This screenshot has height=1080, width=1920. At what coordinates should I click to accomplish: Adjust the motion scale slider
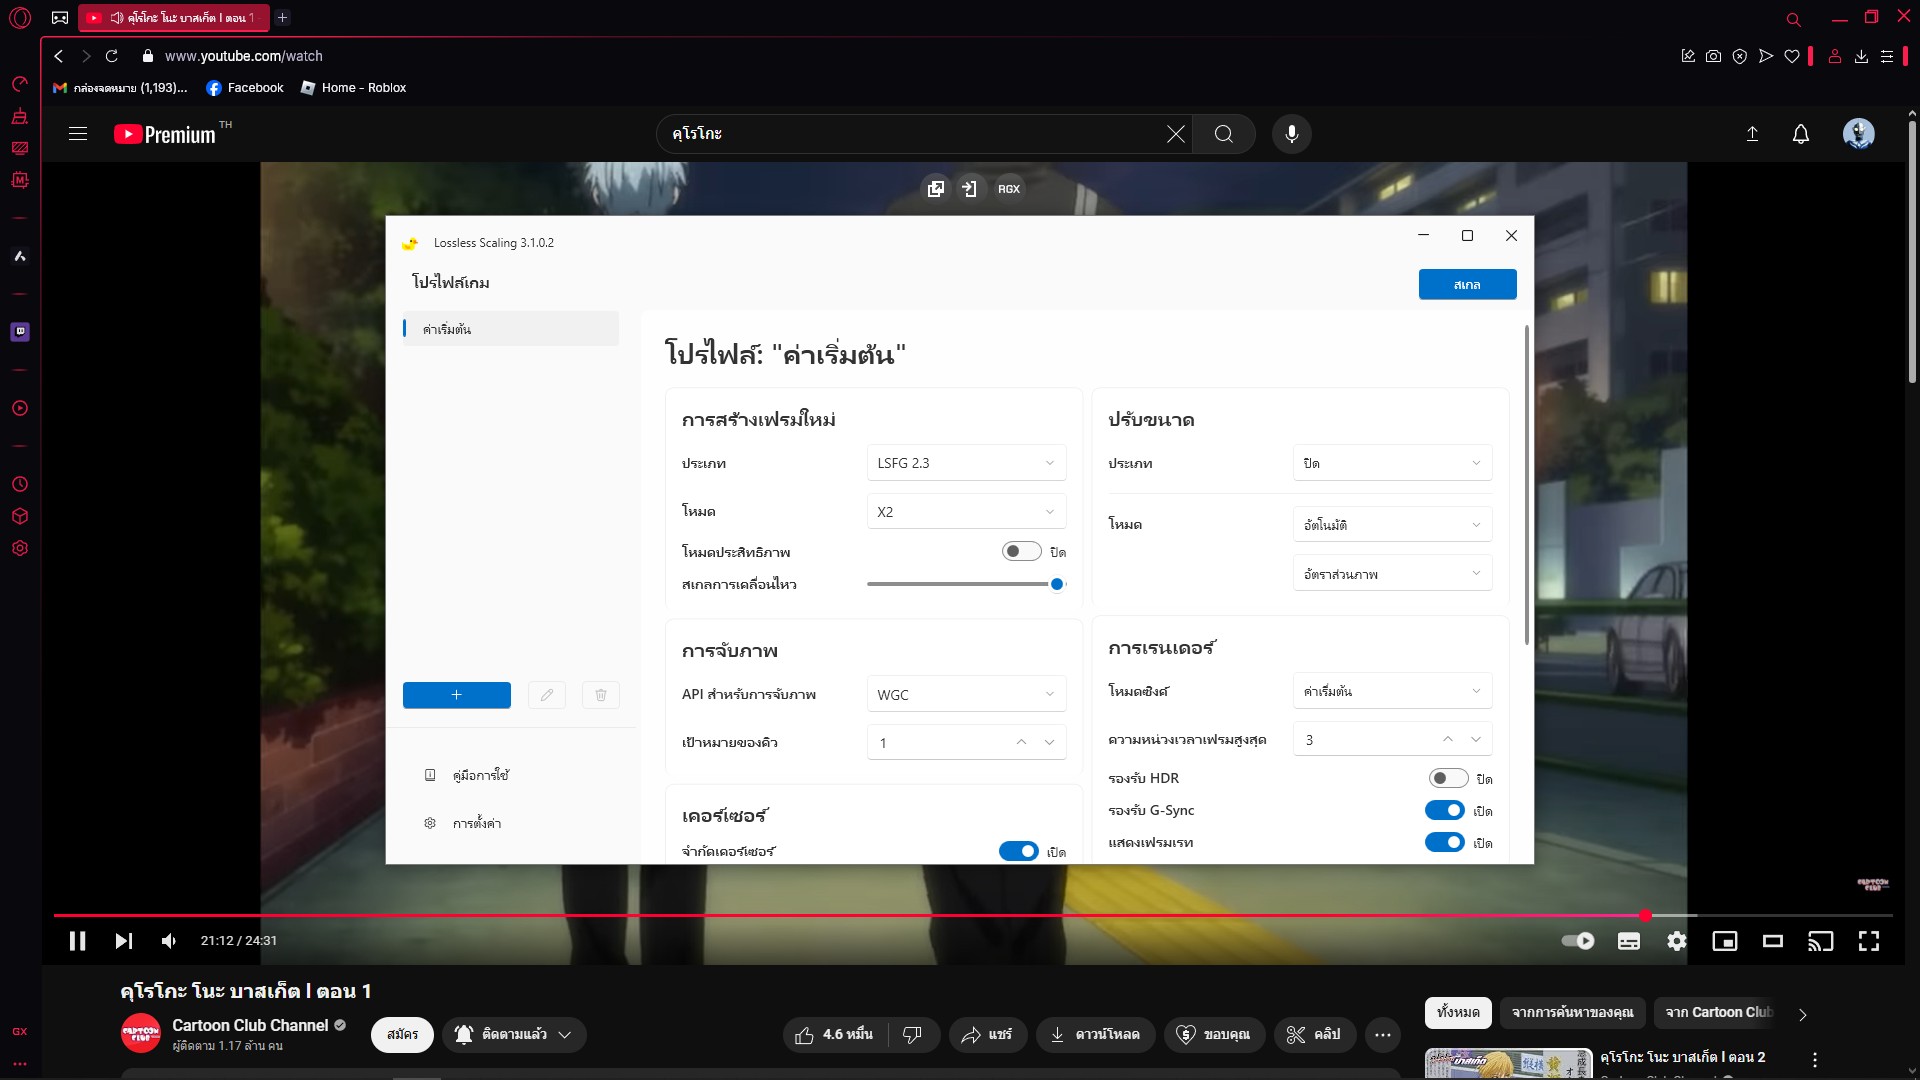pyautogui.click(x=966, y=584)
